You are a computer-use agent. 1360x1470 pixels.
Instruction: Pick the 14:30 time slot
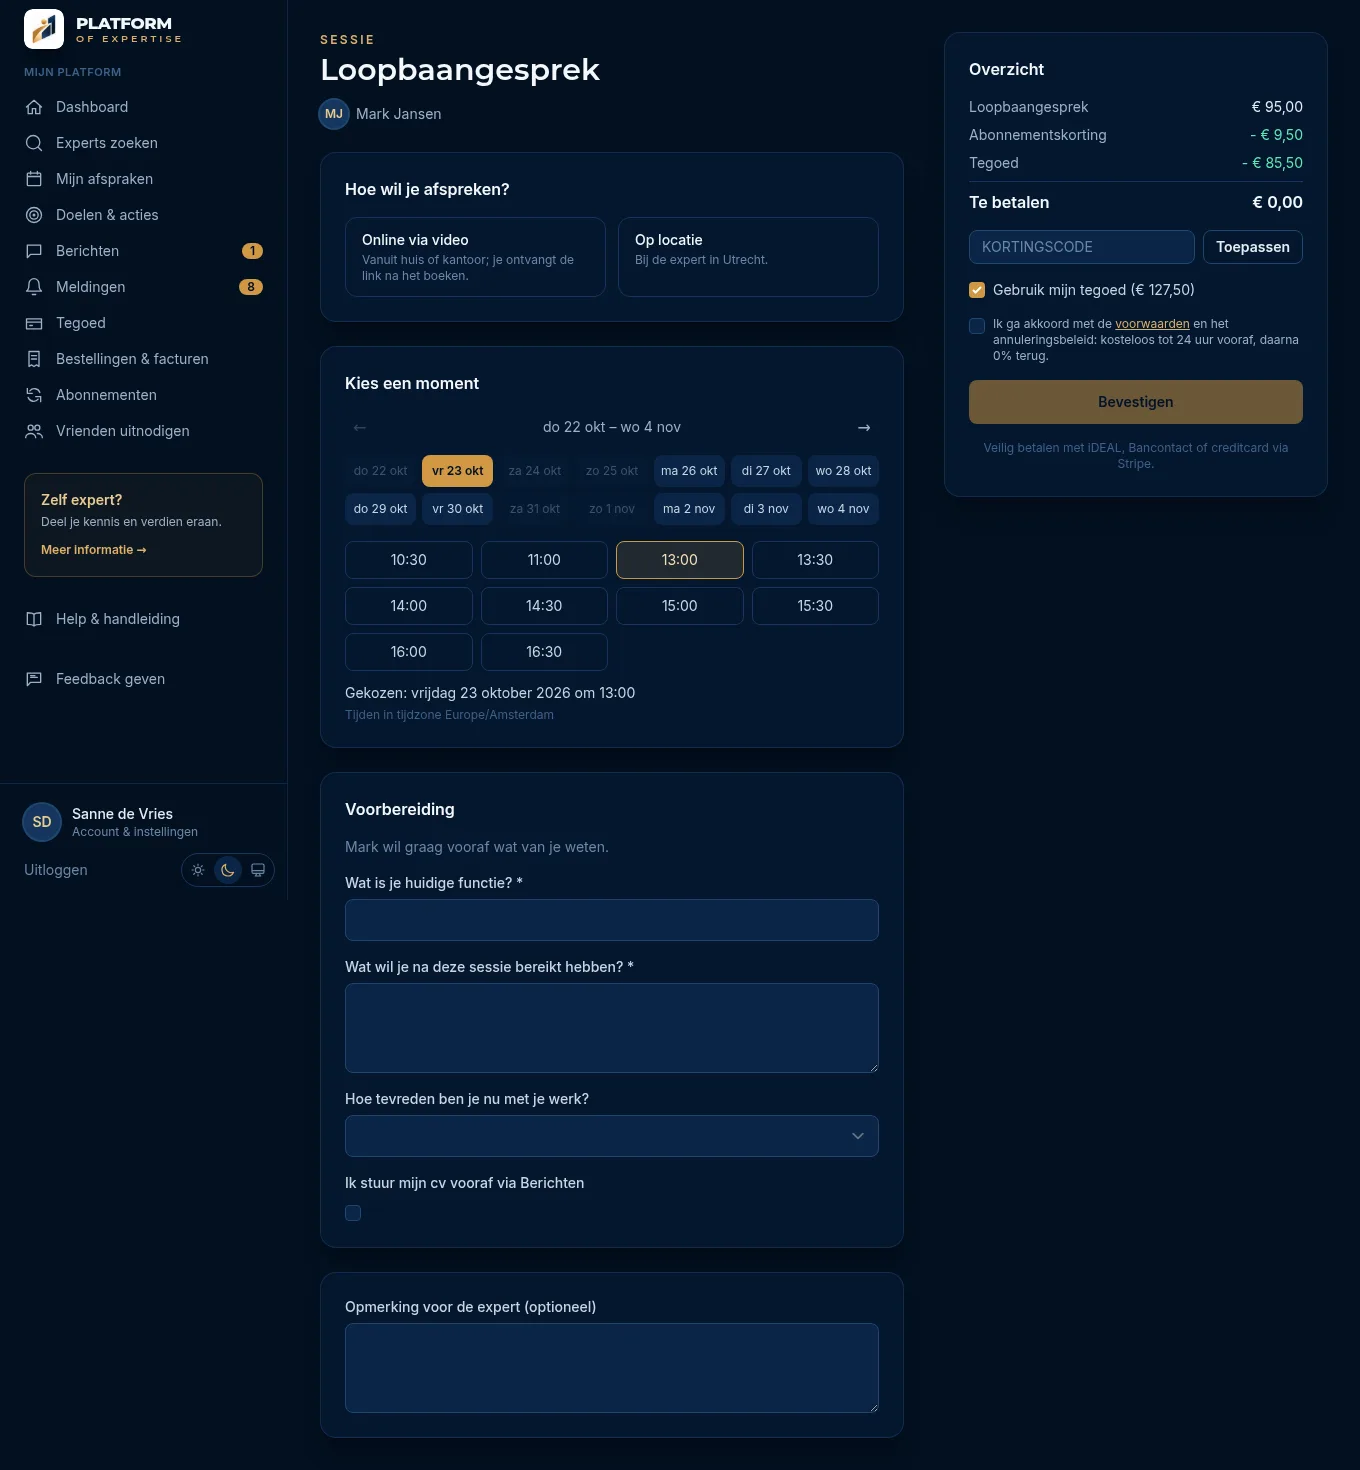click(x=544, y=606)
